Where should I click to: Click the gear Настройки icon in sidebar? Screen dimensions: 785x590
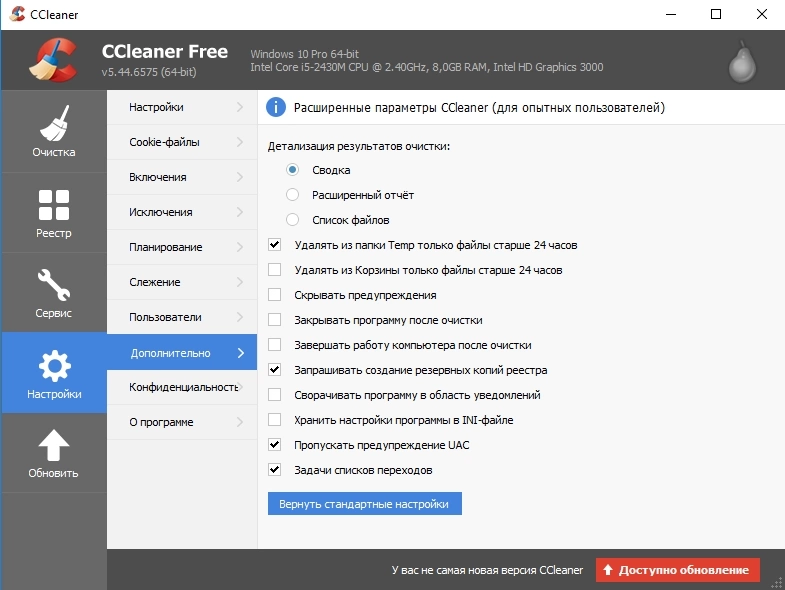coord(53,364)
